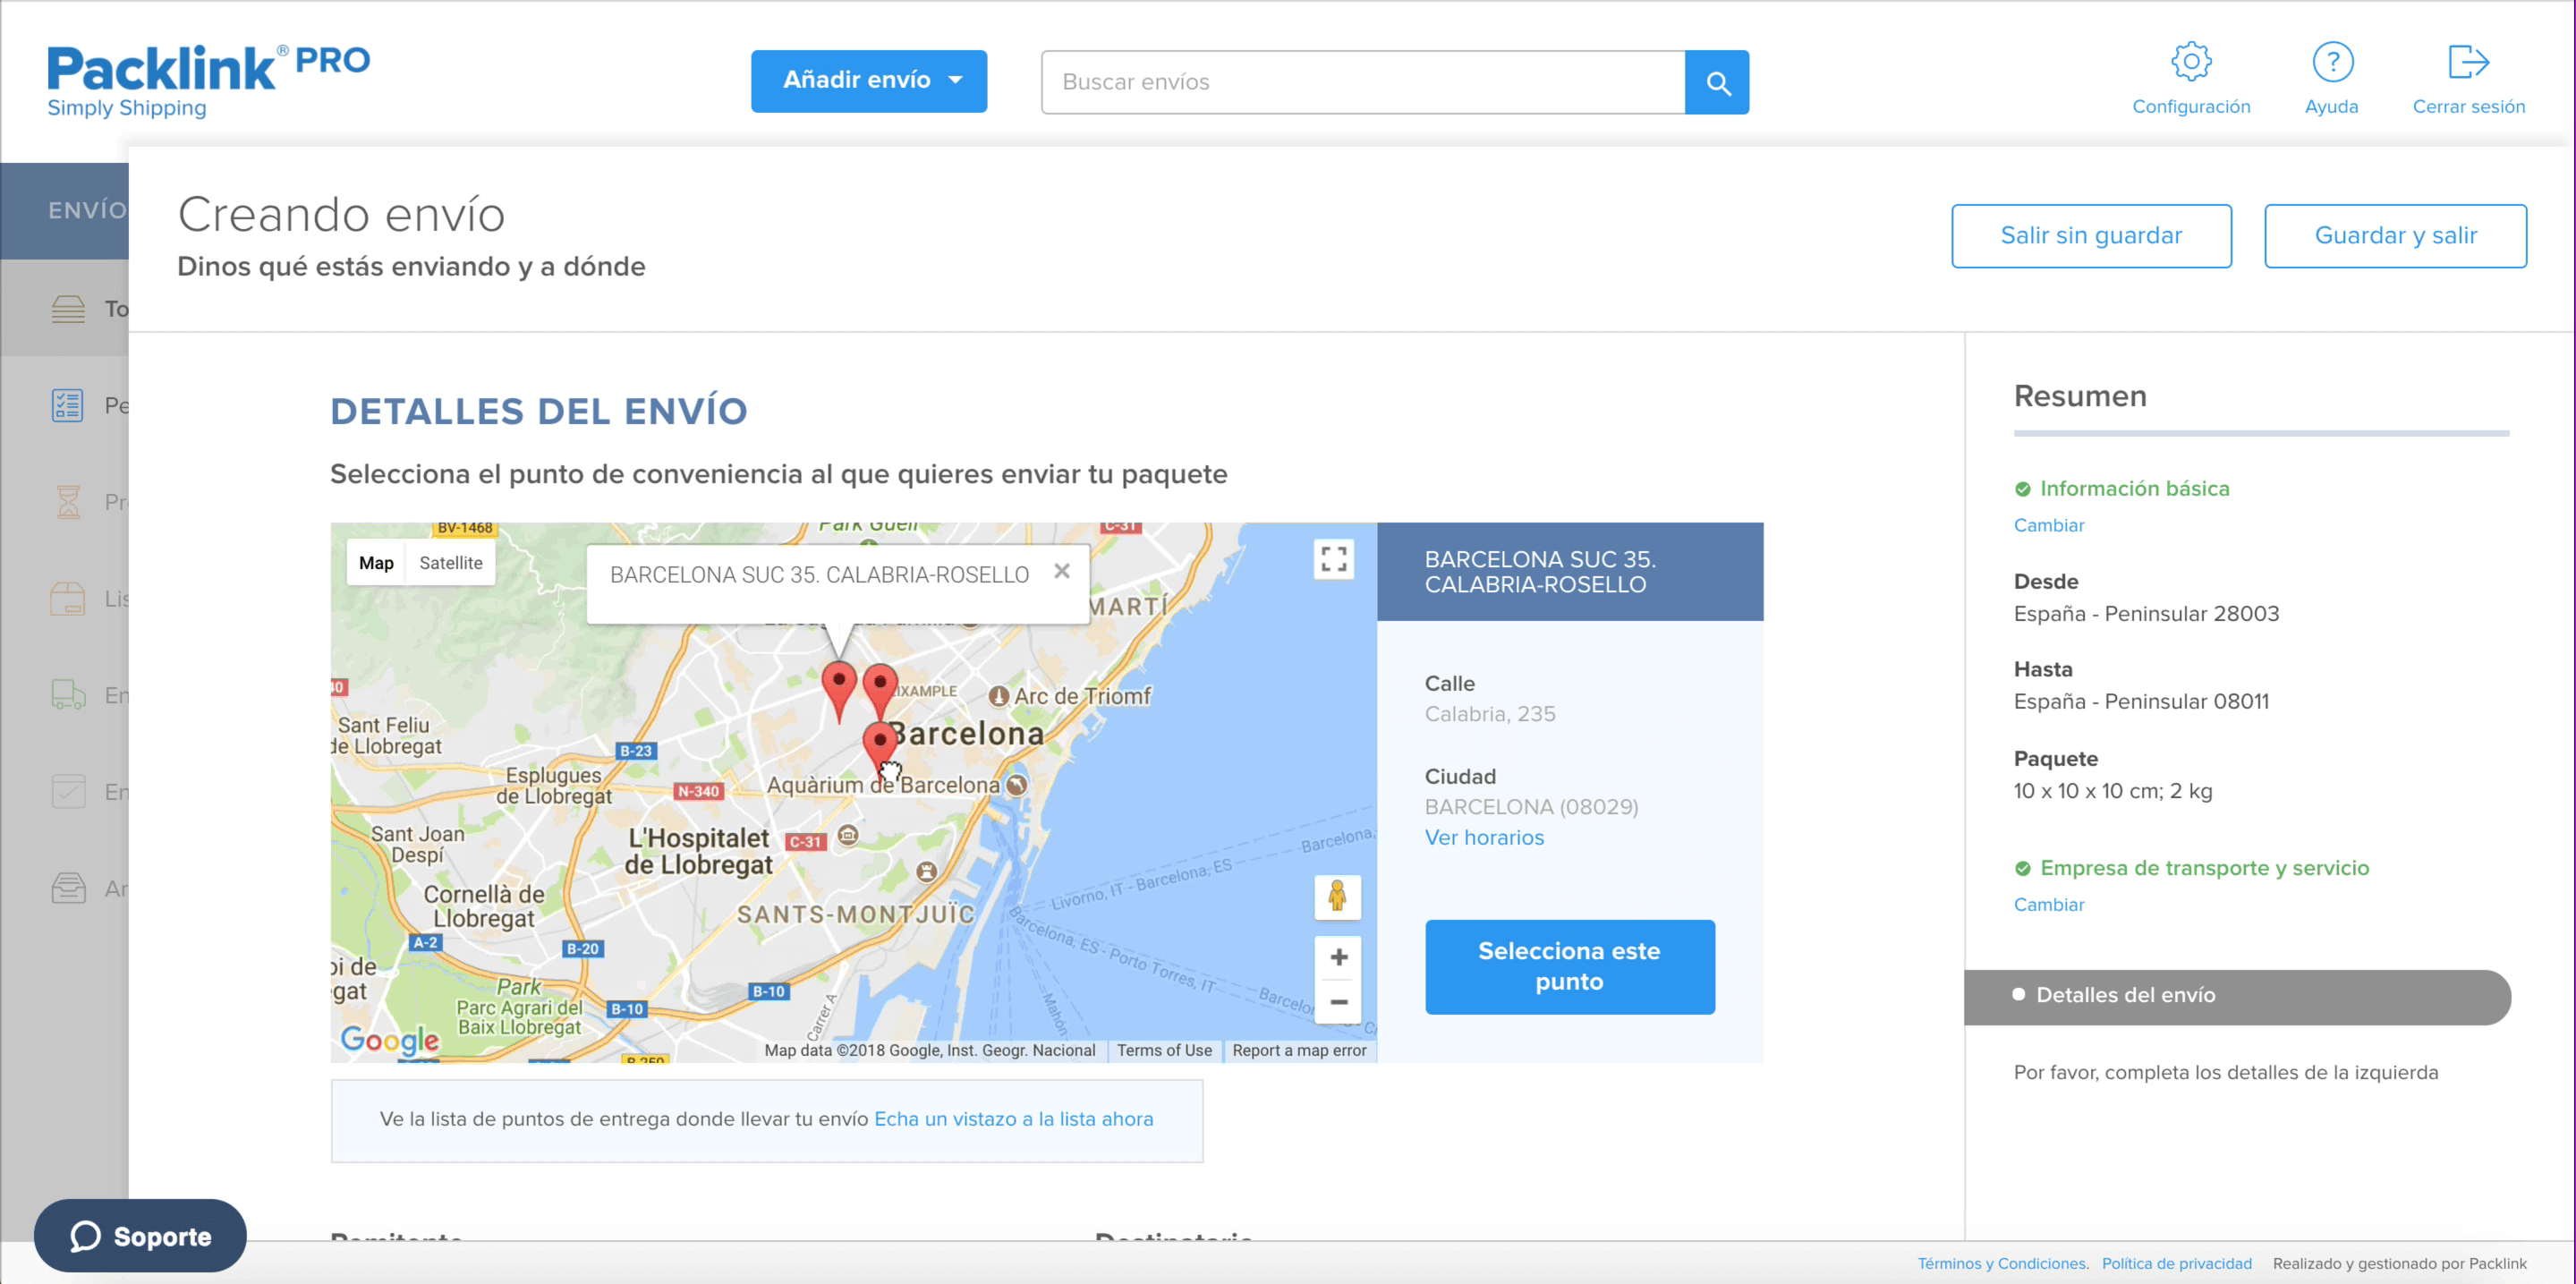Open Echa un vistazo a la lista ahora link

(x=1013, y=1120)
